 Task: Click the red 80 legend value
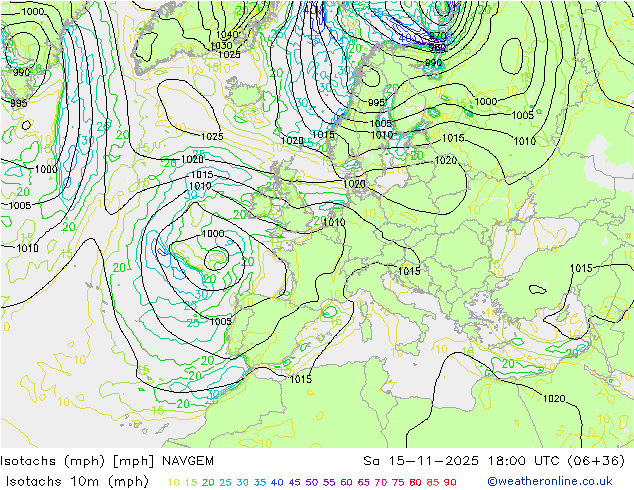pos(415,482)
